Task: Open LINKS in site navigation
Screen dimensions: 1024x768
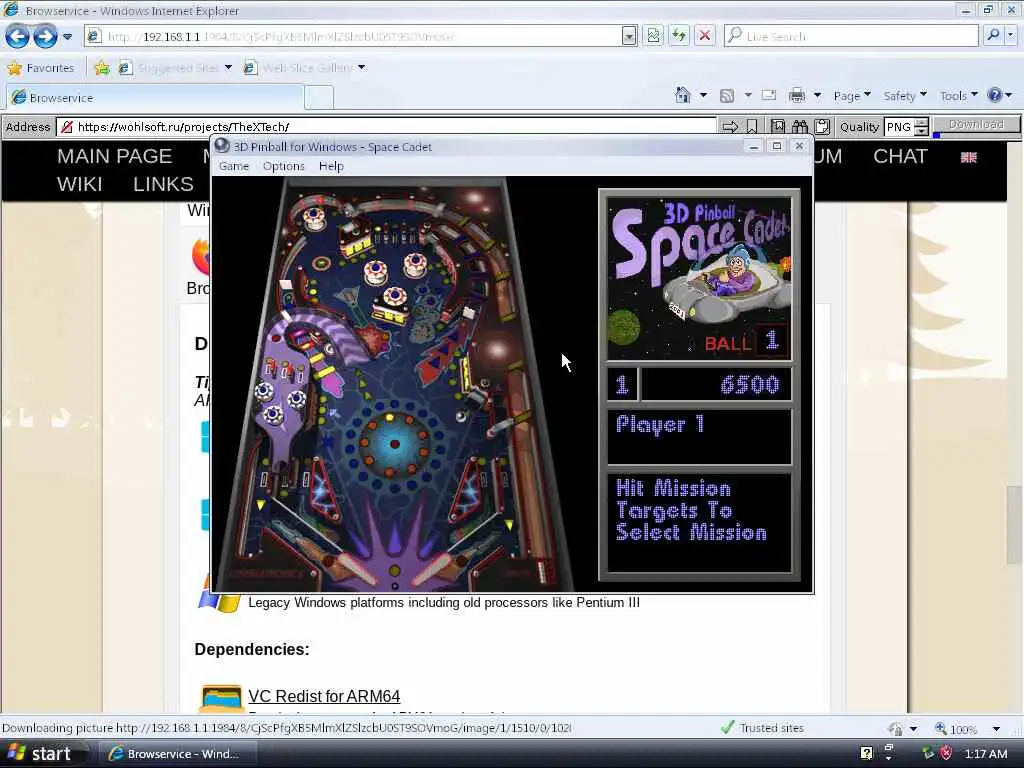Action: tap(163, 184)
